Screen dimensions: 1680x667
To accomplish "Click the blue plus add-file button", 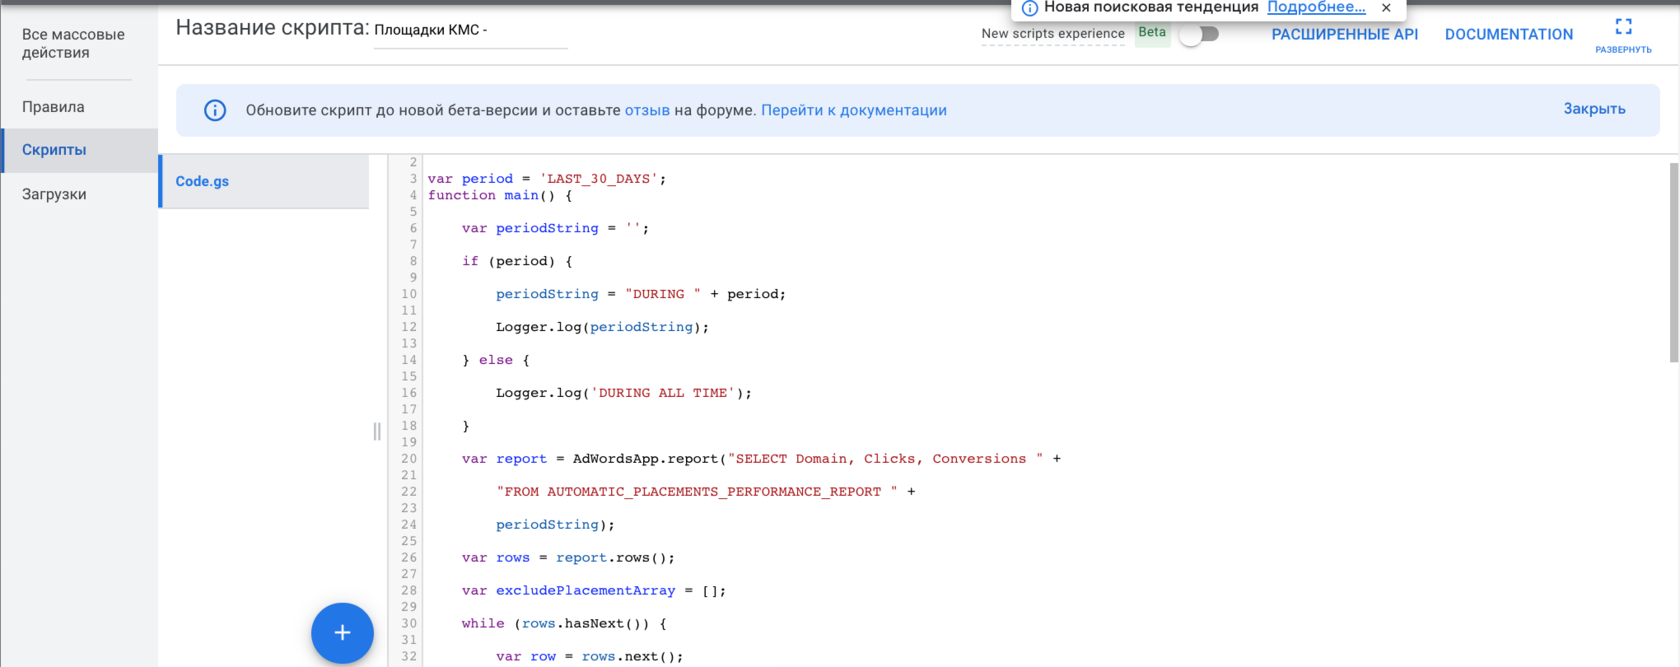I will click(342, 633).
